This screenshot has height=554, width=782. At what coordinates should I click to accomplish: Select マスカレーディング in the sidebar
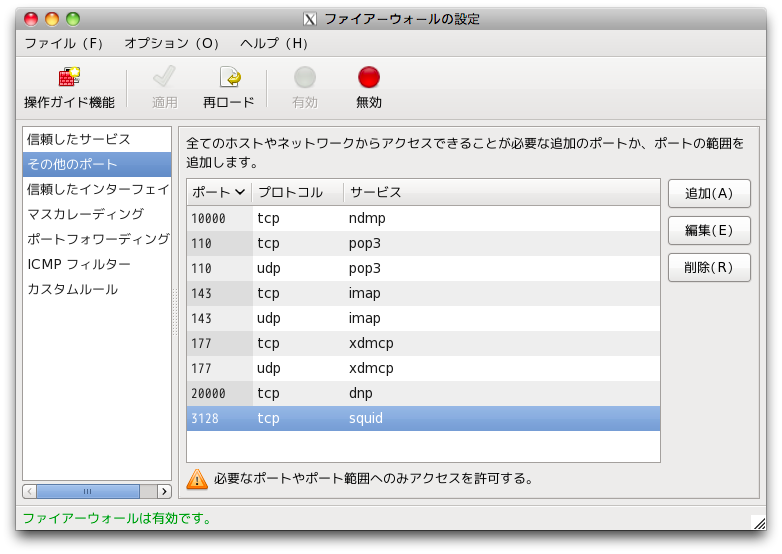pos(86,214)
